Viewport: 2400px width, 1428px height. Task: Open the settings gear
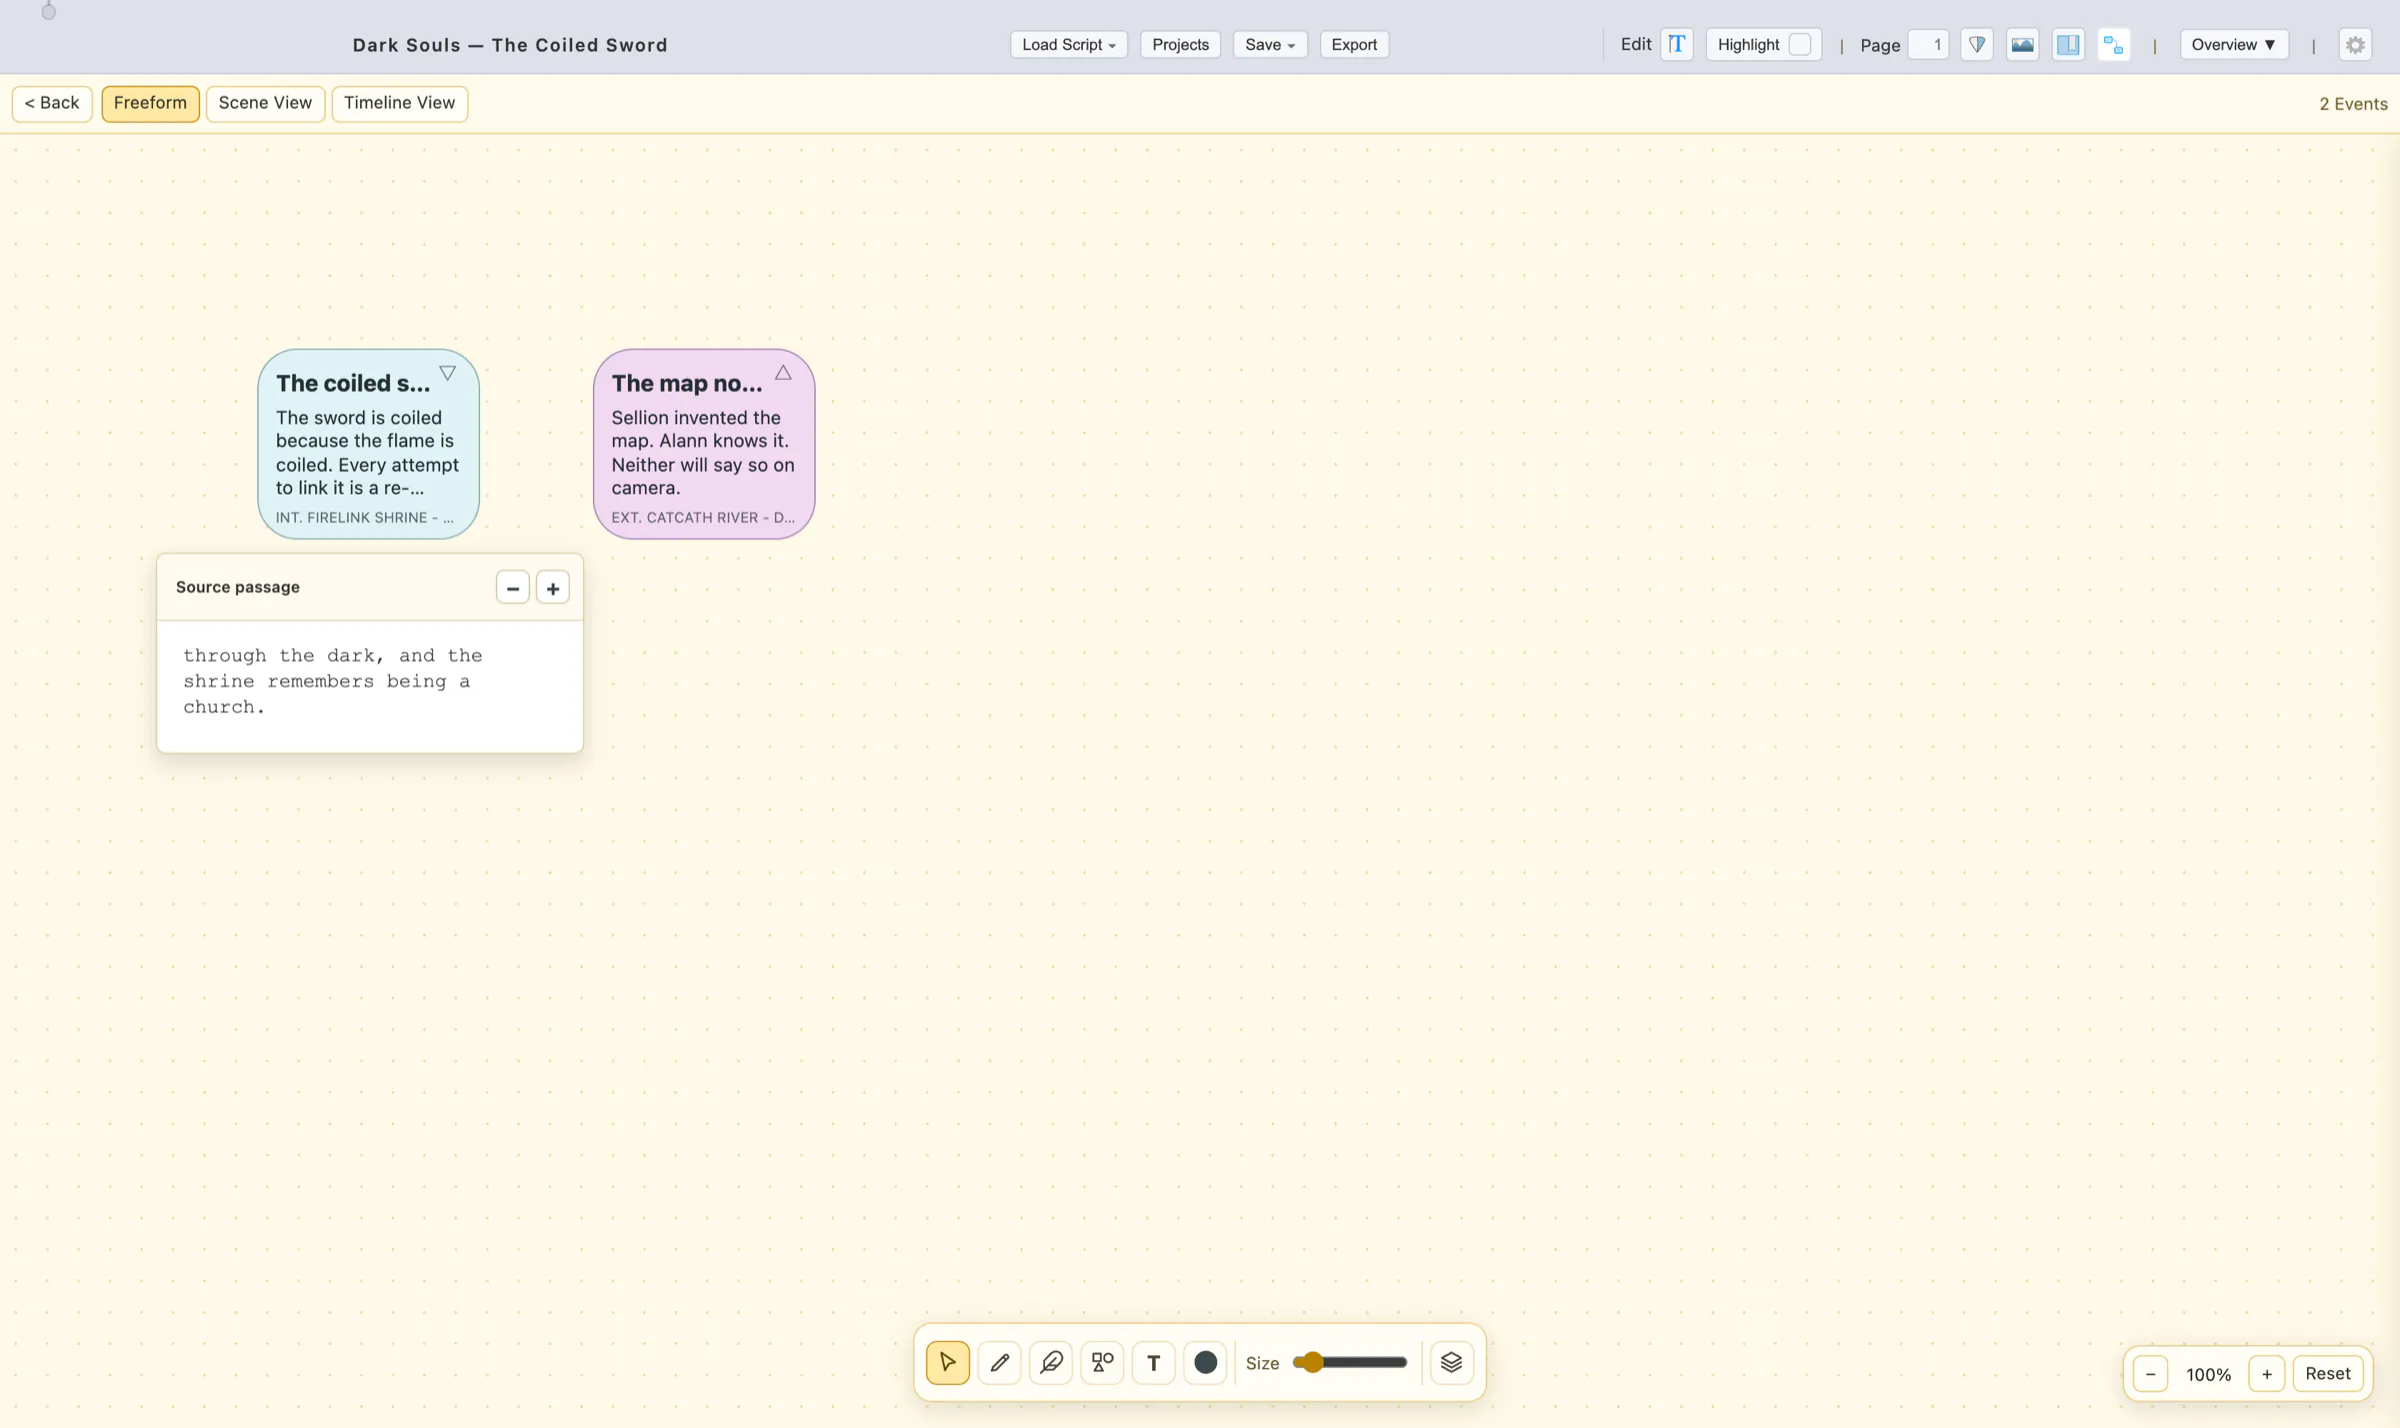tap(2356, 44)
